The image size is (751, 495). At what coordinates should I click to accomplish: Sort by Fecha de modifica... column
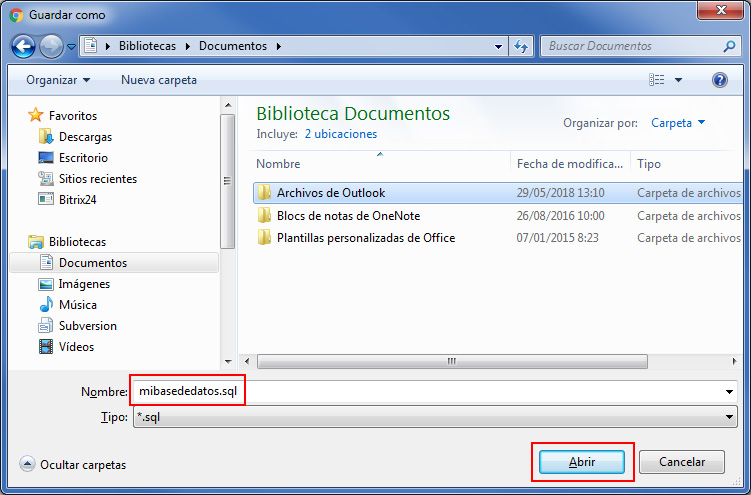coord(570,164)
